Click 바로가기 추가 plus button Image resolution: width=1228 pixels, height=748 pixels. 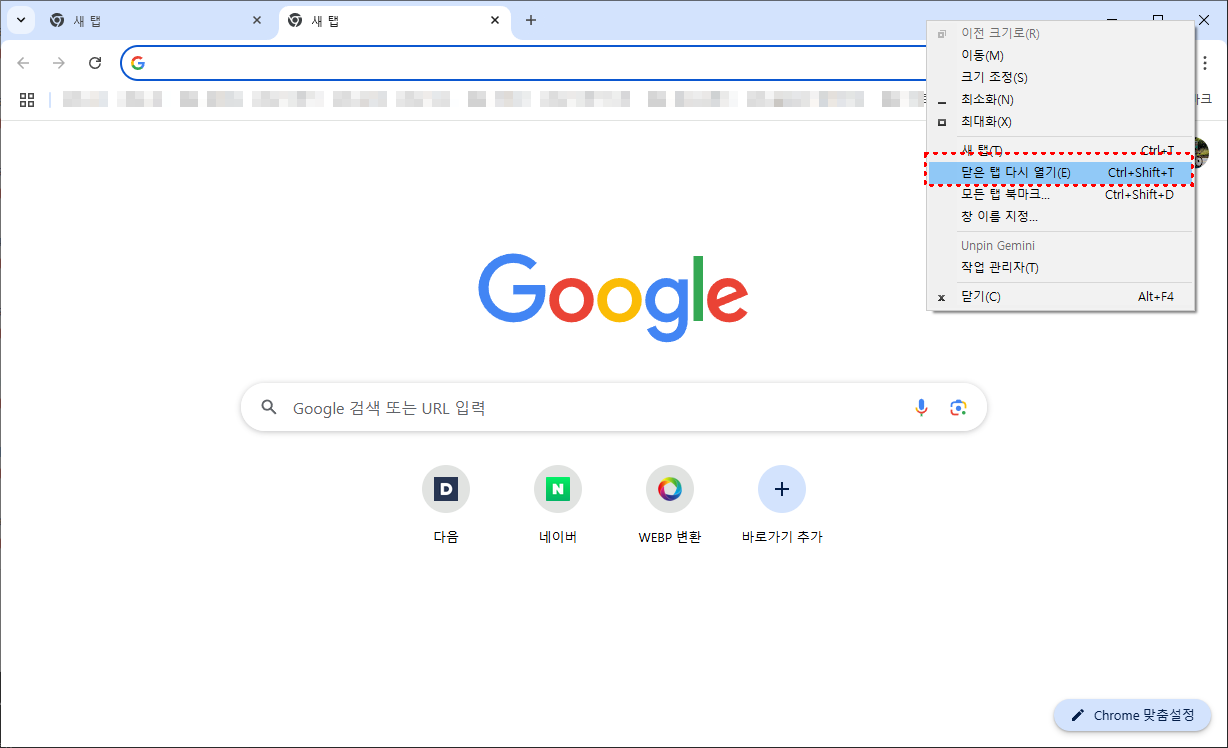coord(782,489)
